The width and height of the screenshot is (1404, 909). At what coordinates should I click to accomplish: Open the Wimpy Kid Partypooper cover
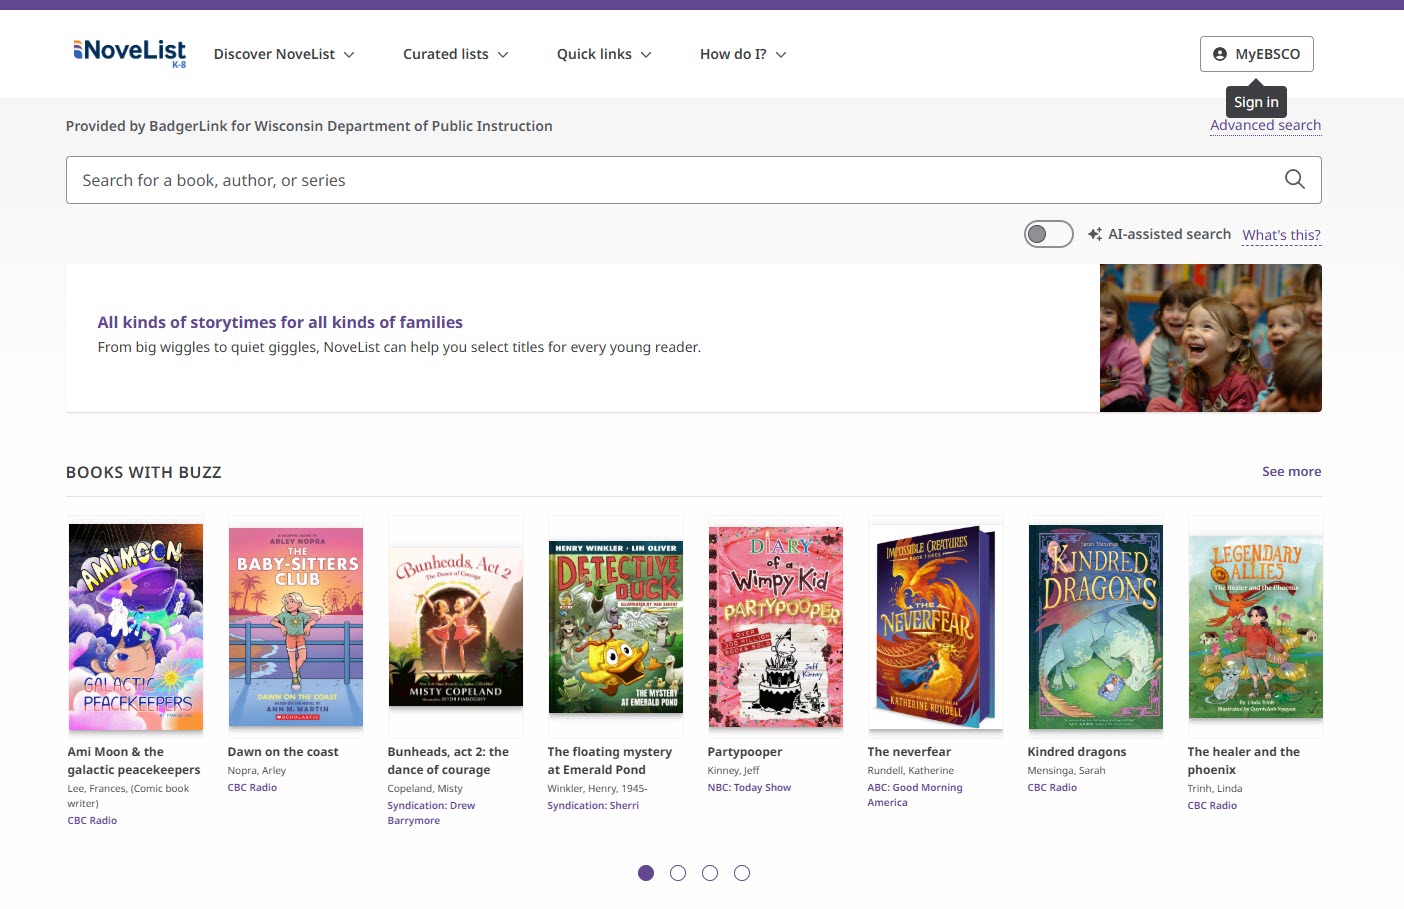pyautogui.click(x=776, y=627)
